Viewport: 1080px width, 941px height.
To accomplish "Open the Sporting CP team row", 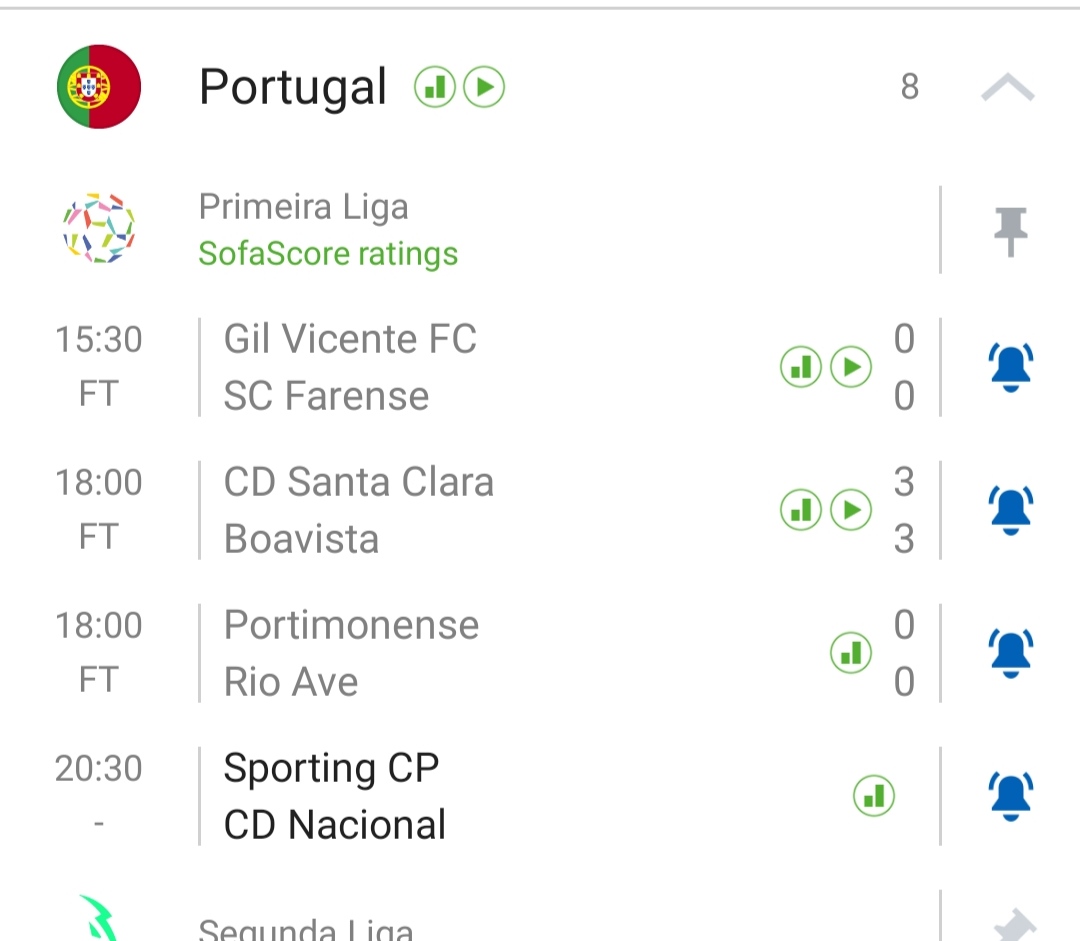I will [331, 768].
